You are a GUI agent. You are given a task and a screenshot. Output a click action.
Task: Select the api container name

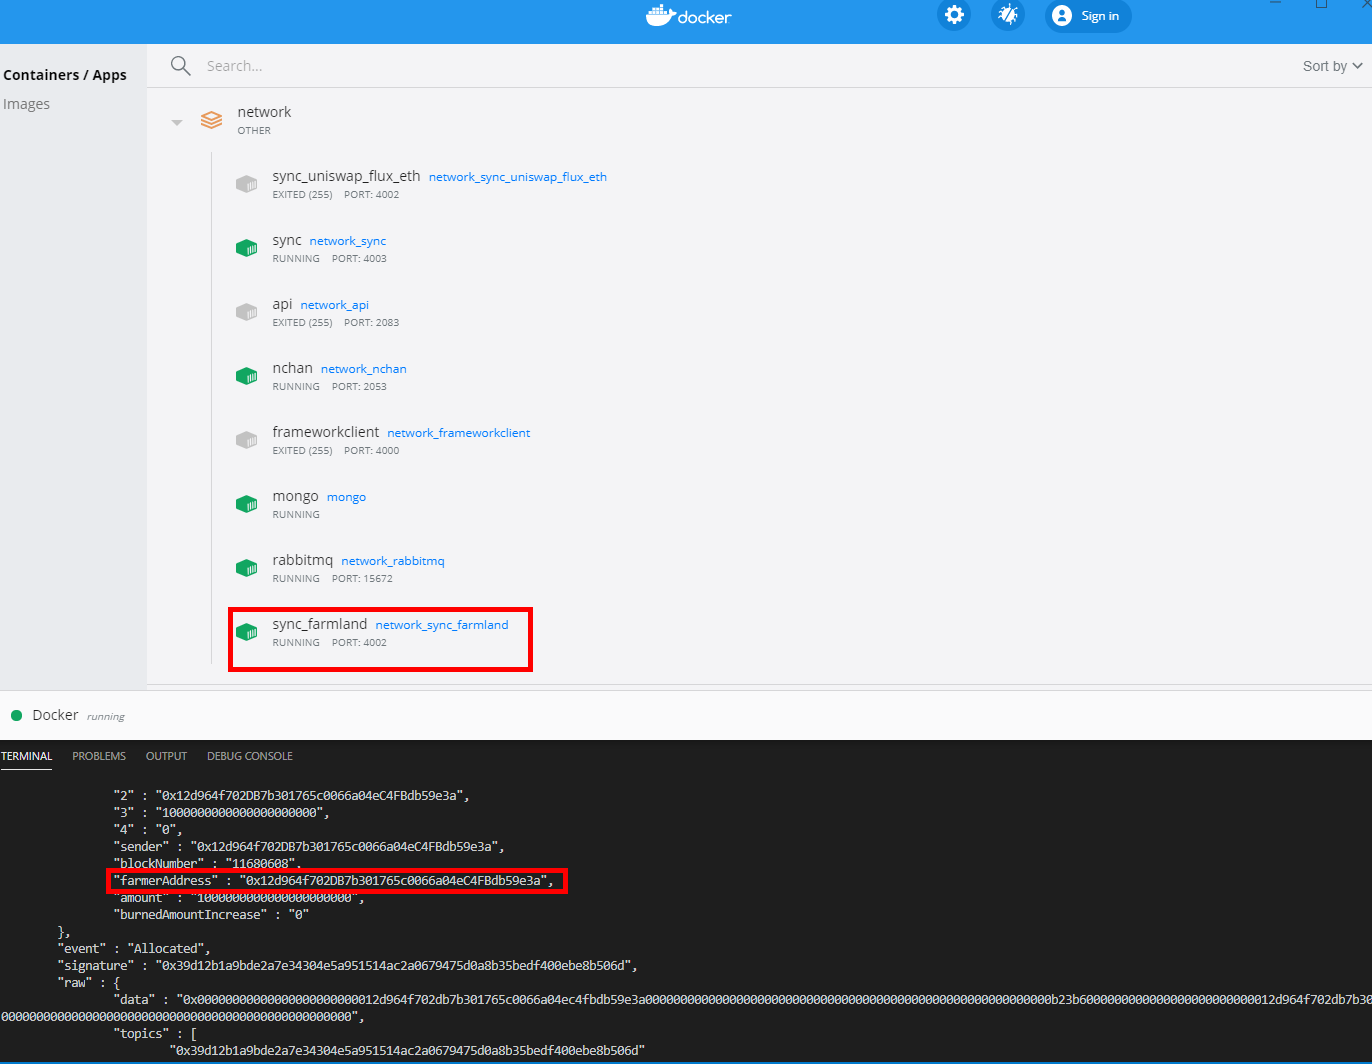tap(282, 304)
